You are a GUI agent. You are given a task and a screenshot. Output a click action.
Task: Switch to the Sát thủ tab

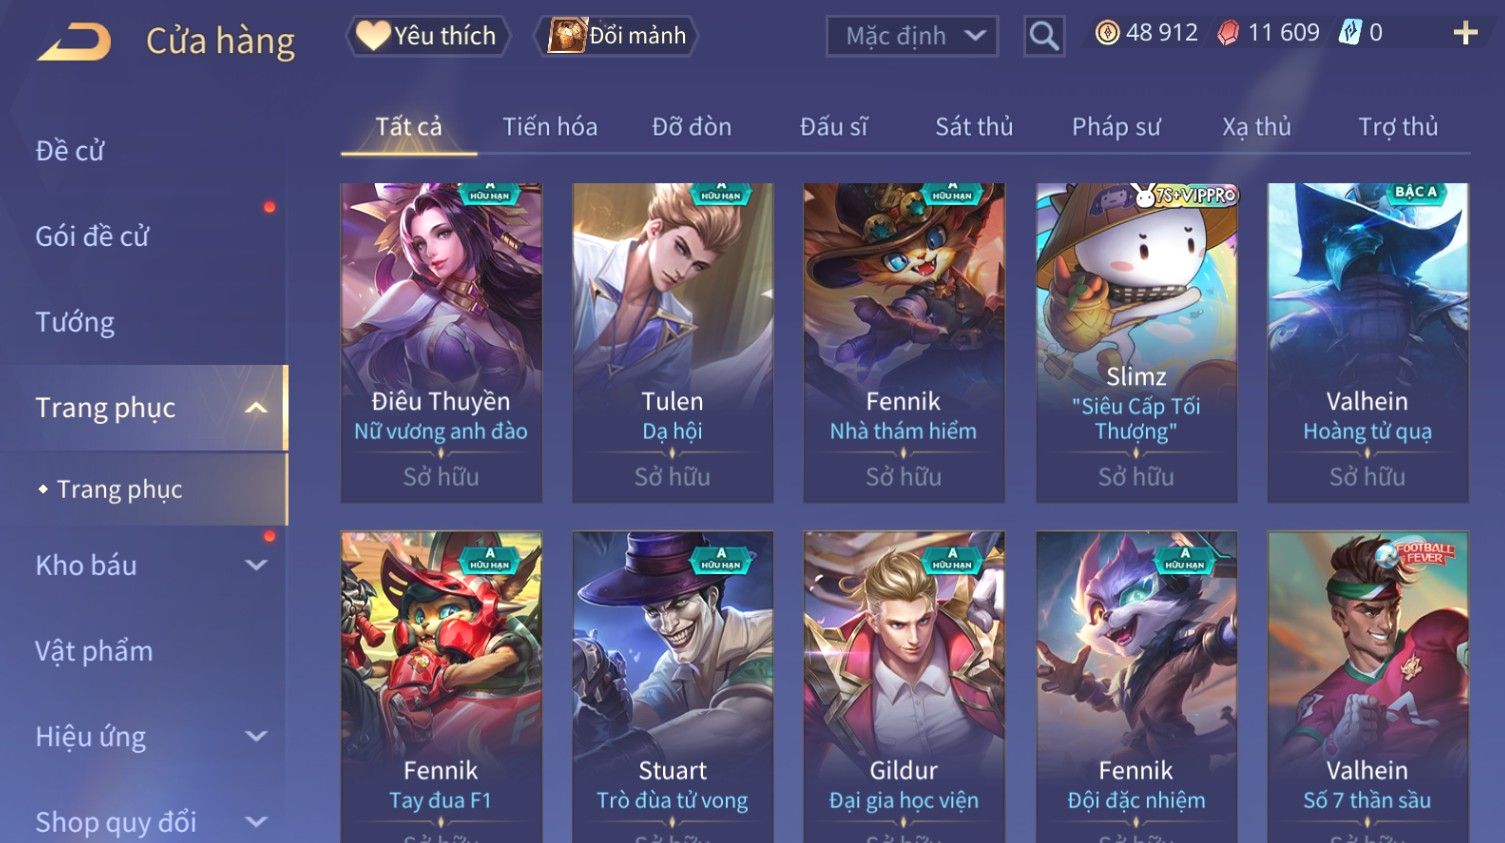click(974, 127)
